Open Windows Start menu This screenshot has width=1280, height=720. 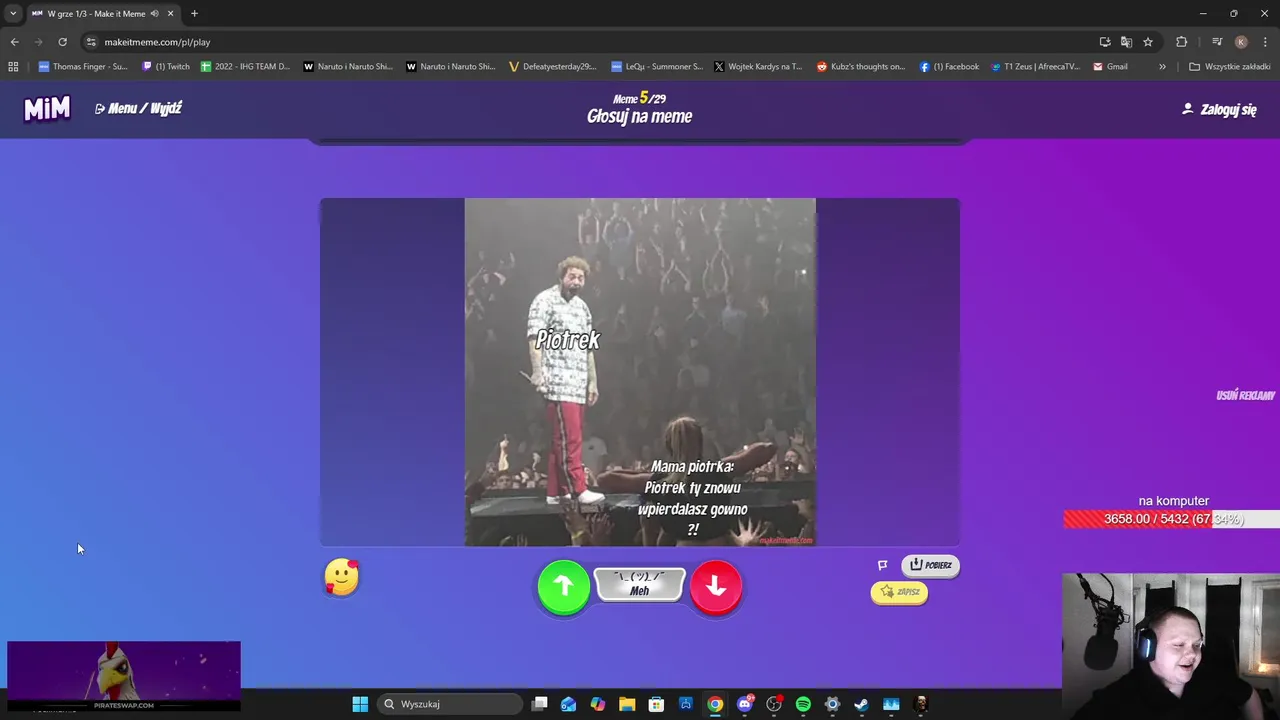(x=360, y=704)
